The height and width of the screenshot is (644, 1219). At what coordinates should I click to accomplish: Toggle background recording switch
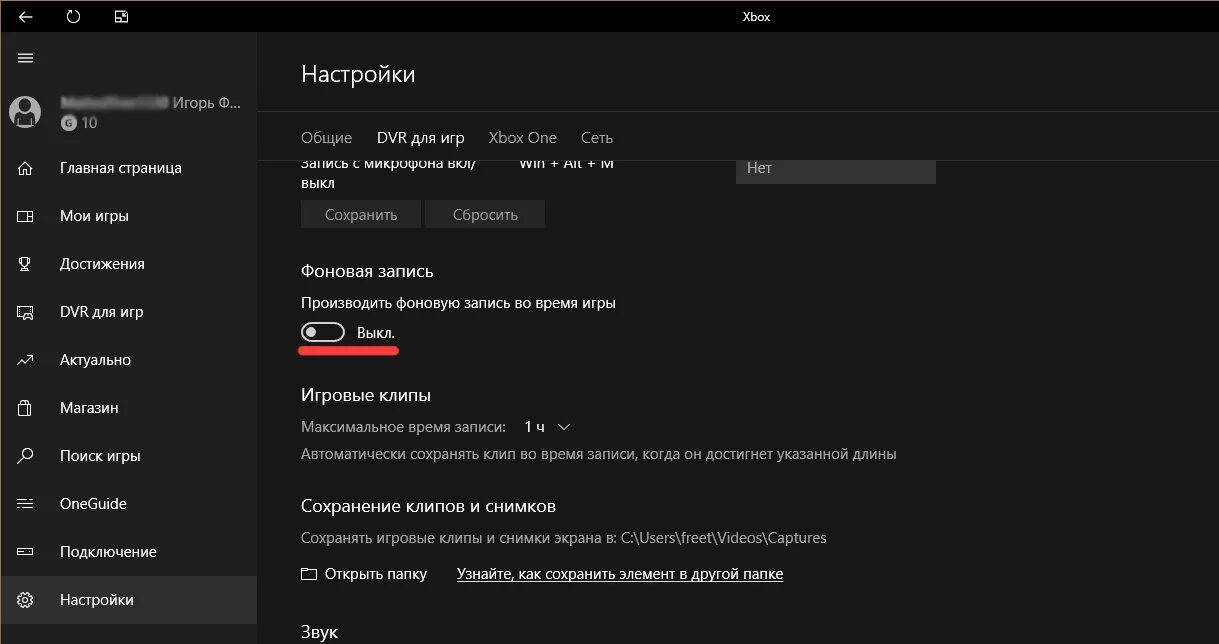point(323,332)
